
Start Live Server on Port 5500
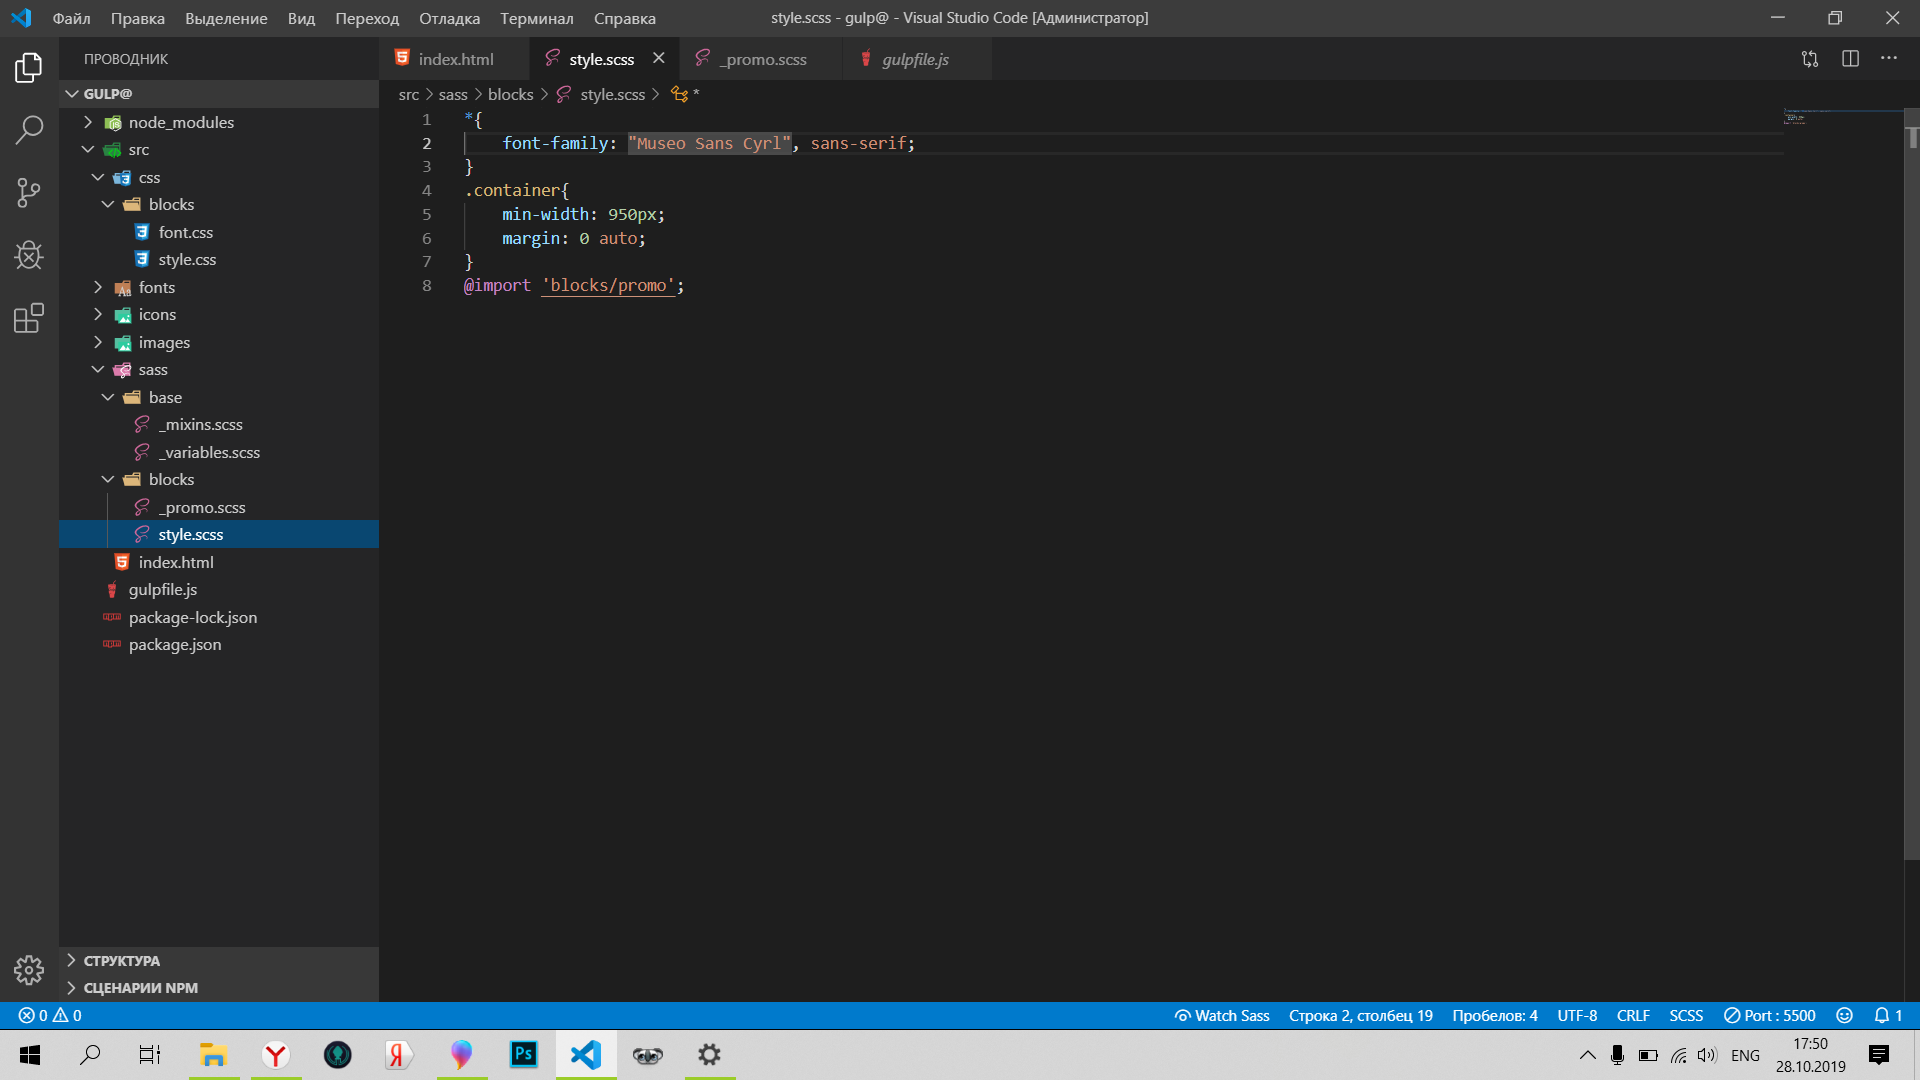[1770, 1015]
